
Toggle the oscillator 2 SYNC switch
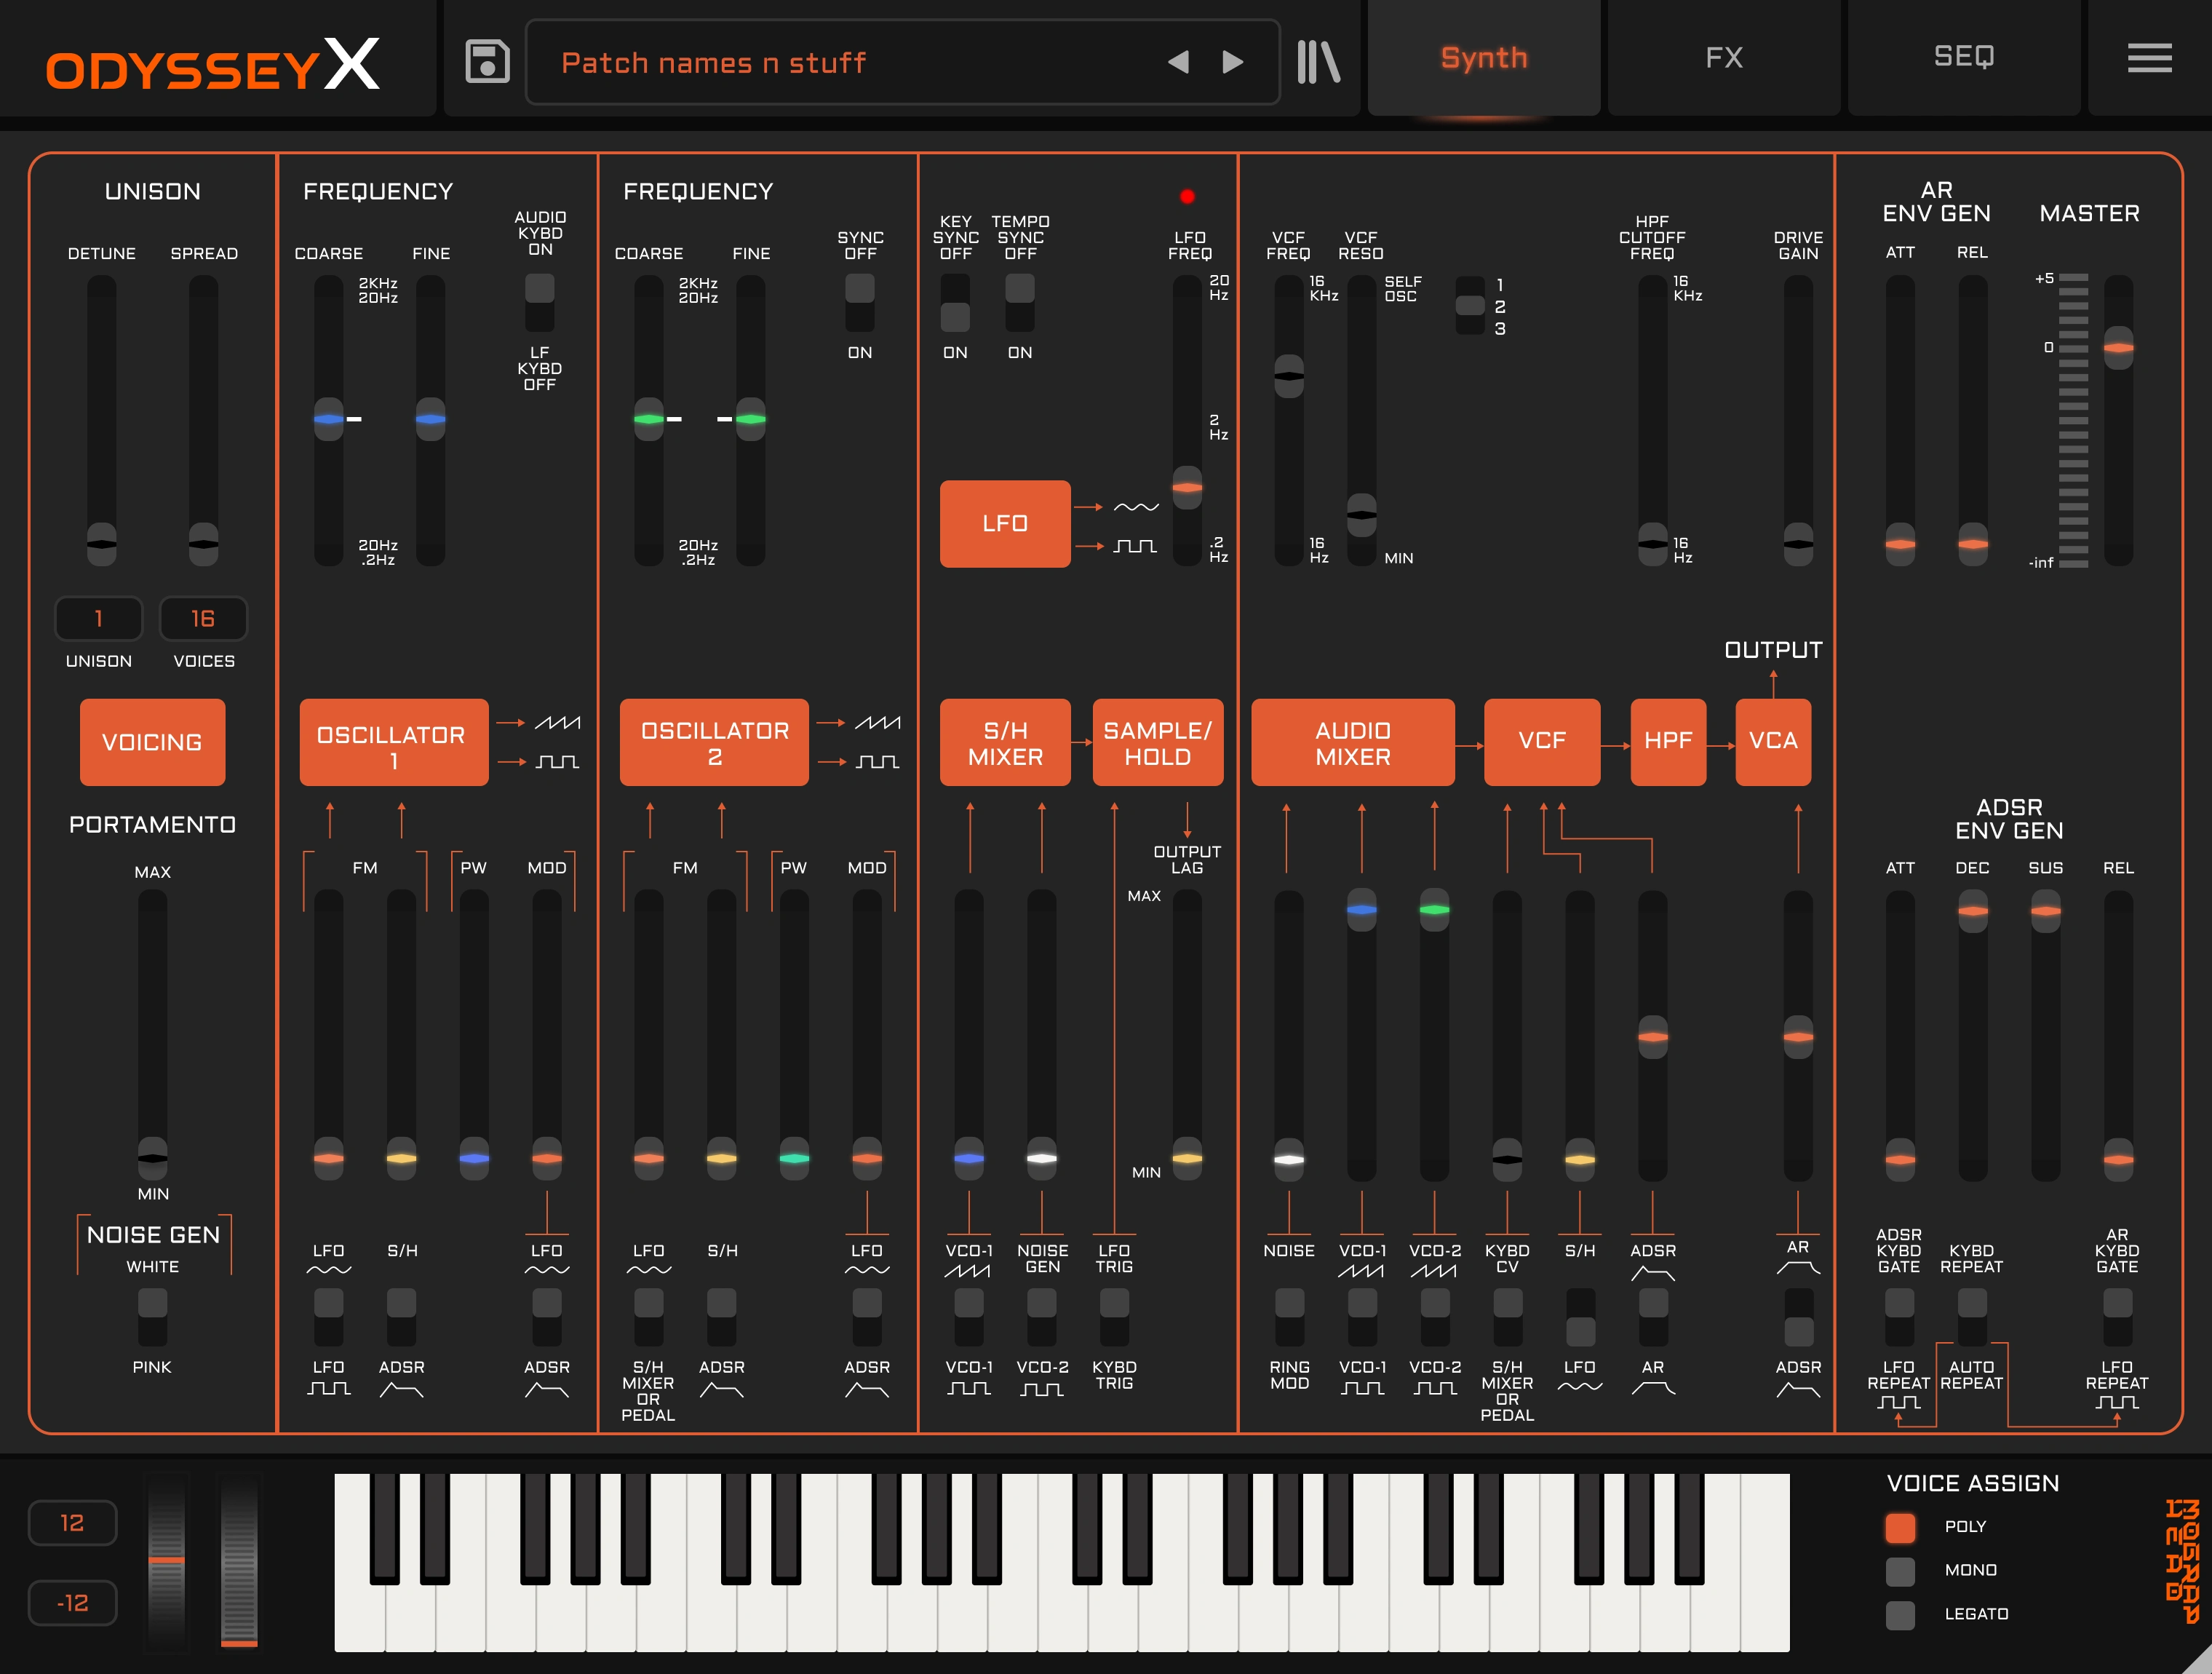pos(860,303)
